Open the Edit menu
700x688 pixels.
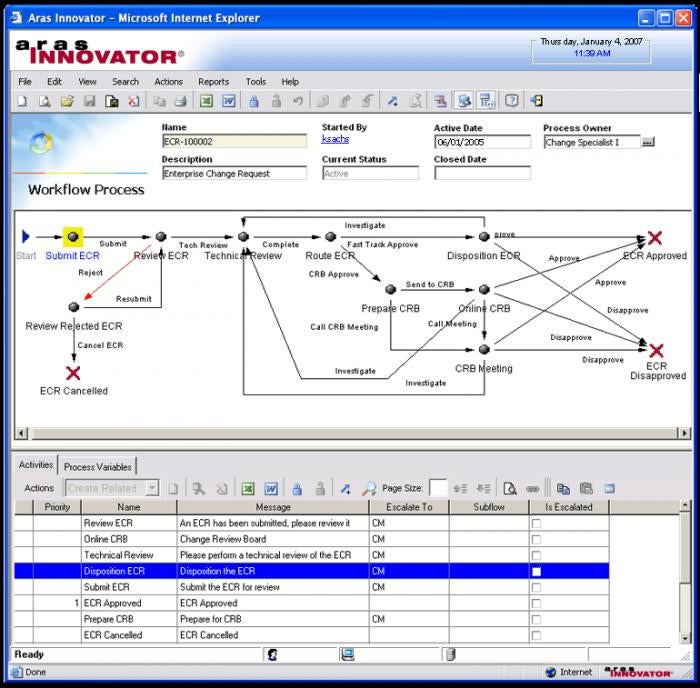tap(54, 82)
